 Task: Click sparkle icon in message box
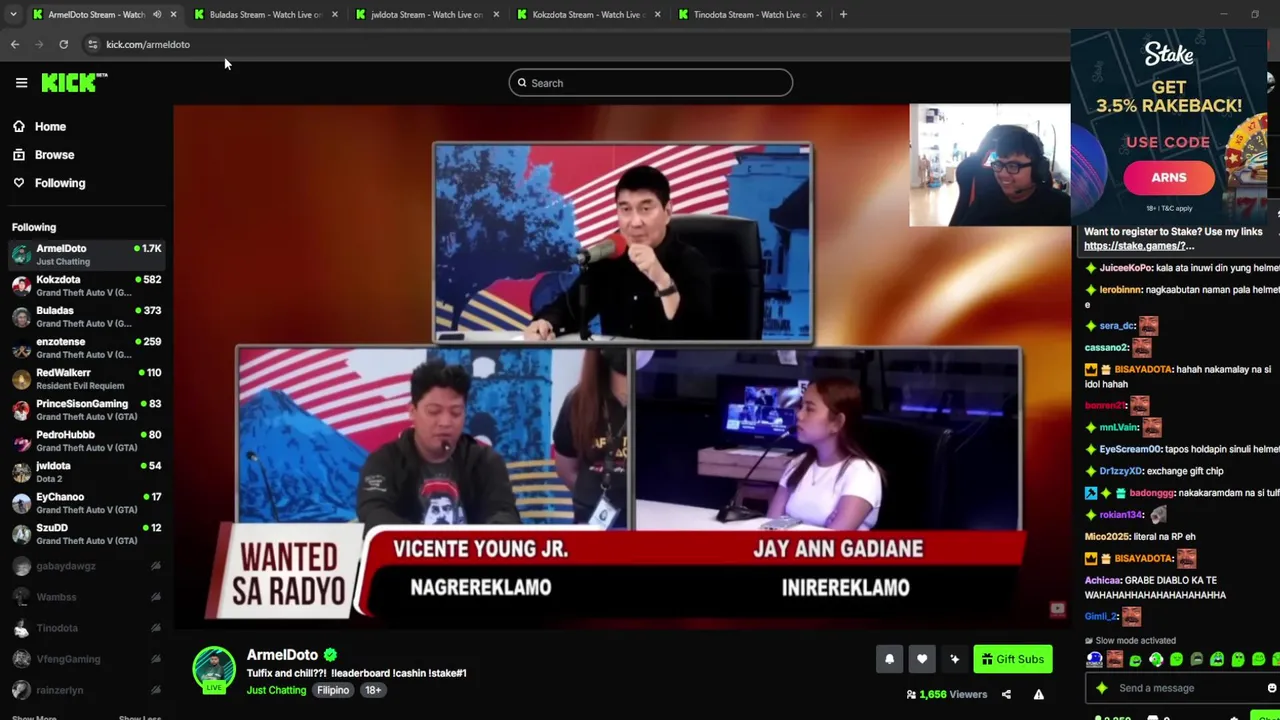coord(1102,688)
